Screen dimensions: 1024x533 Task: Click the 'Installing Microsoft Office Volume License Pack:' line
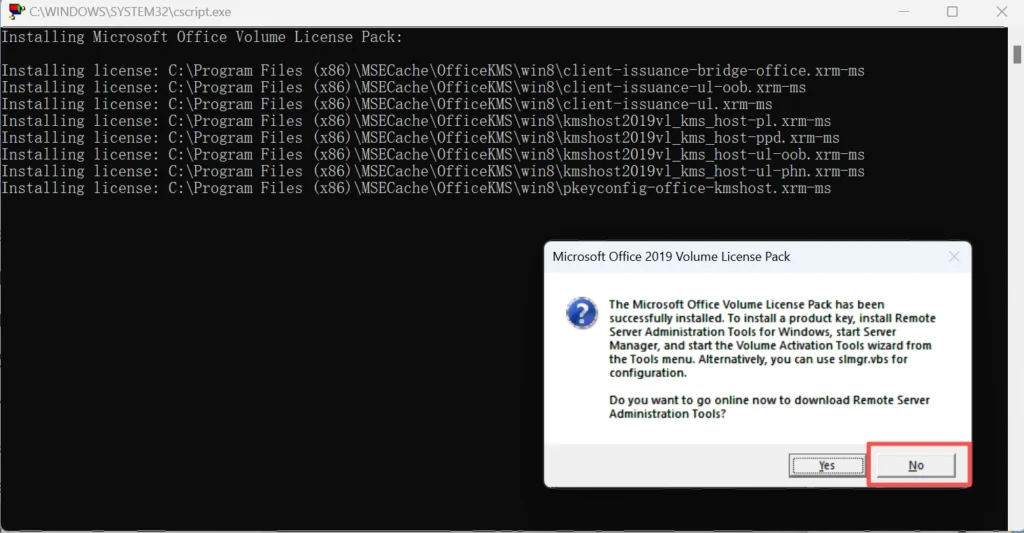[x=202, y=37]
